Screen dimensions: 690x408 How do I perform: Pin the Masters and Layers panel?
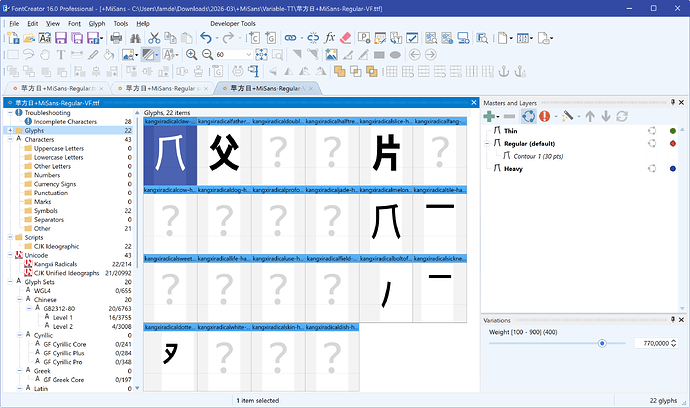coord(672,103)
